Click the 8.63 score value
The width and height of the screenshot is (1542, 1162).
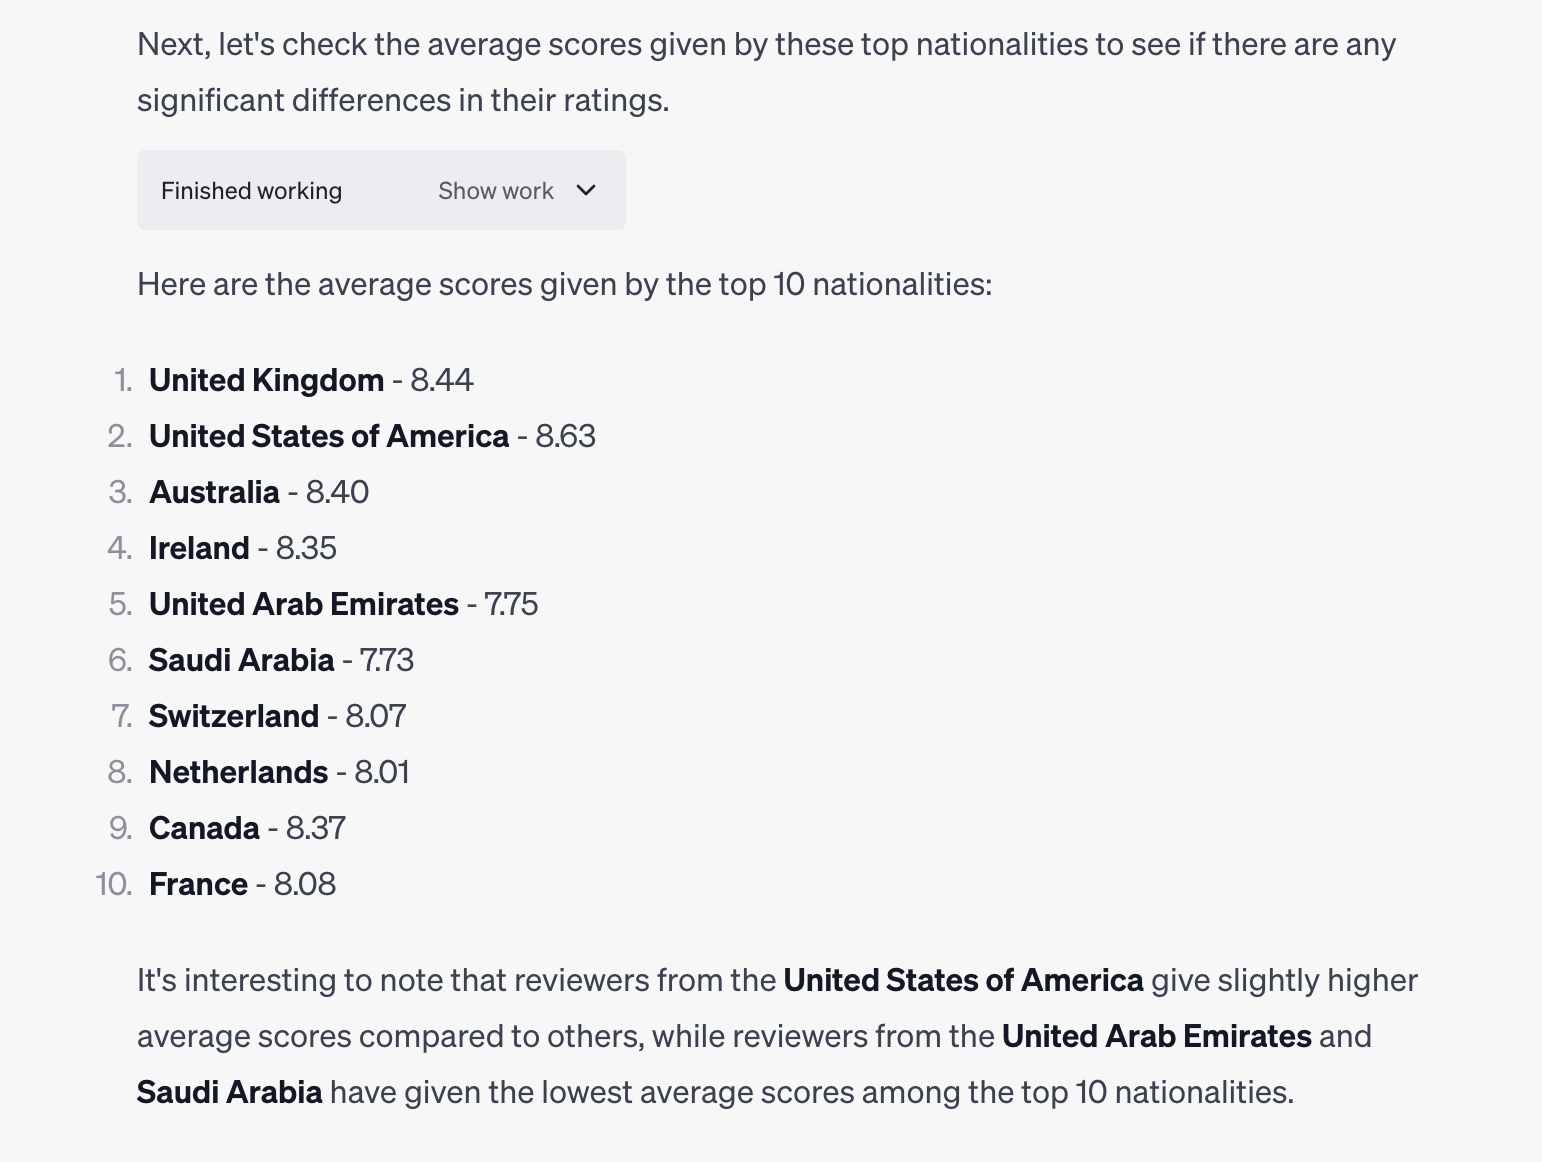(x=565, y=436)
